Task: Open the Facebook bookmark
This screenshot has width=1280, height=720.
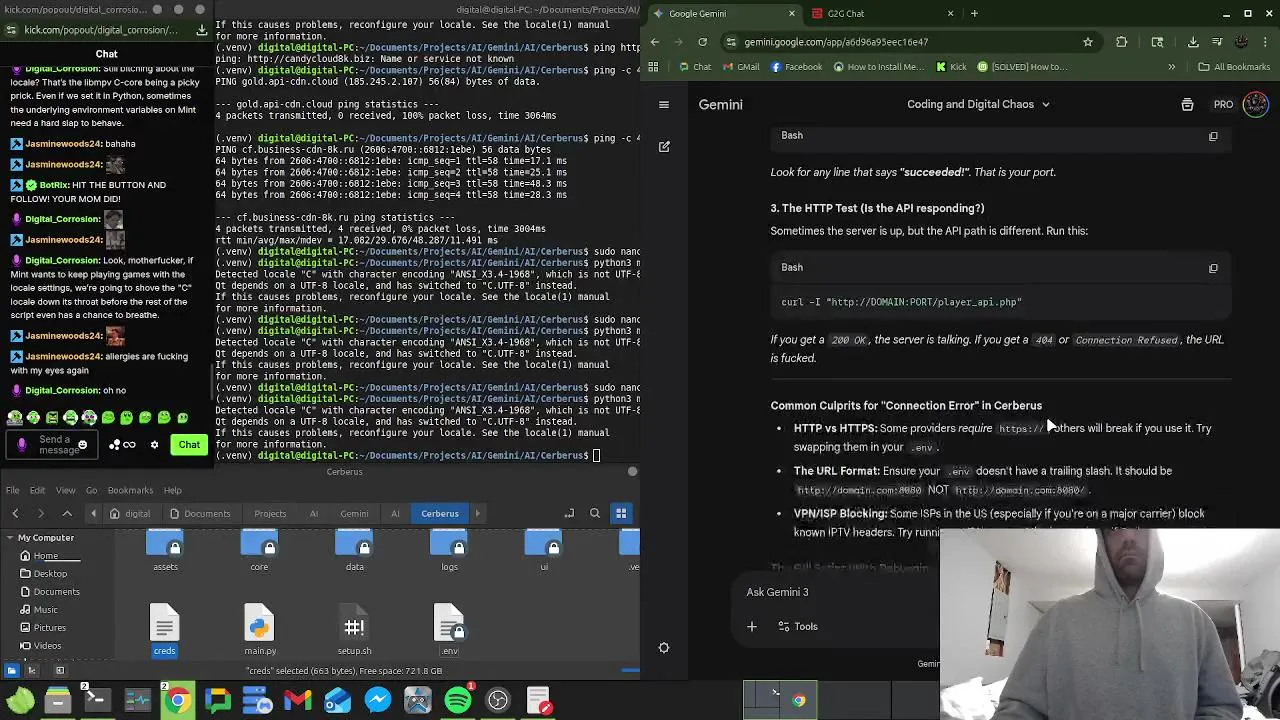Action: point(796,67)
